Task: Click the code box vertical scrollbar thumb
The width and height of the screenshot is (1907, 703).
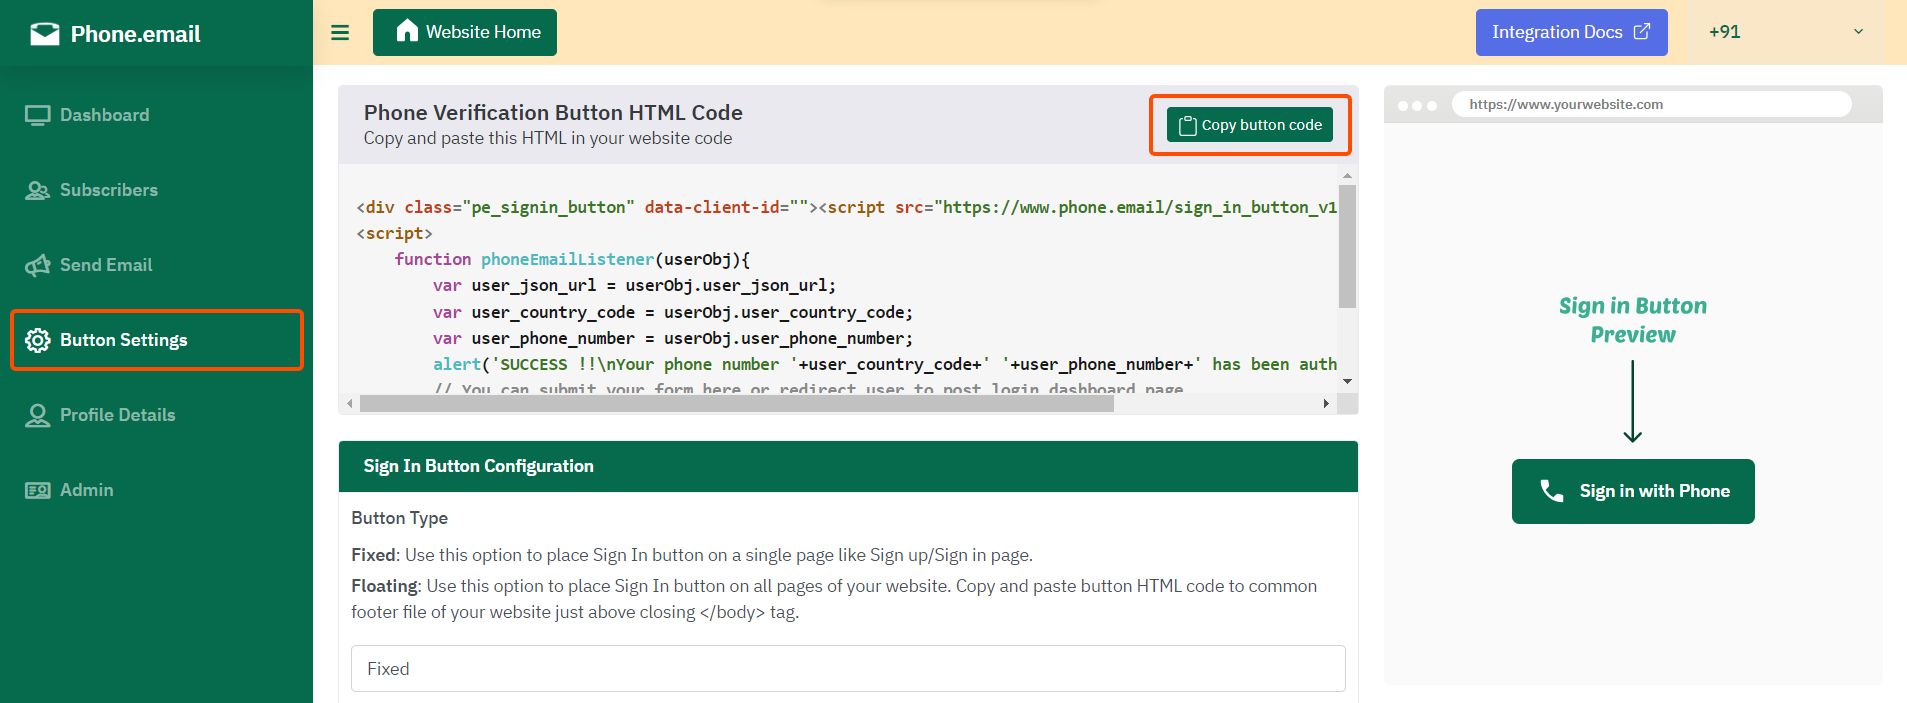Action: (x=1347, y=246)
